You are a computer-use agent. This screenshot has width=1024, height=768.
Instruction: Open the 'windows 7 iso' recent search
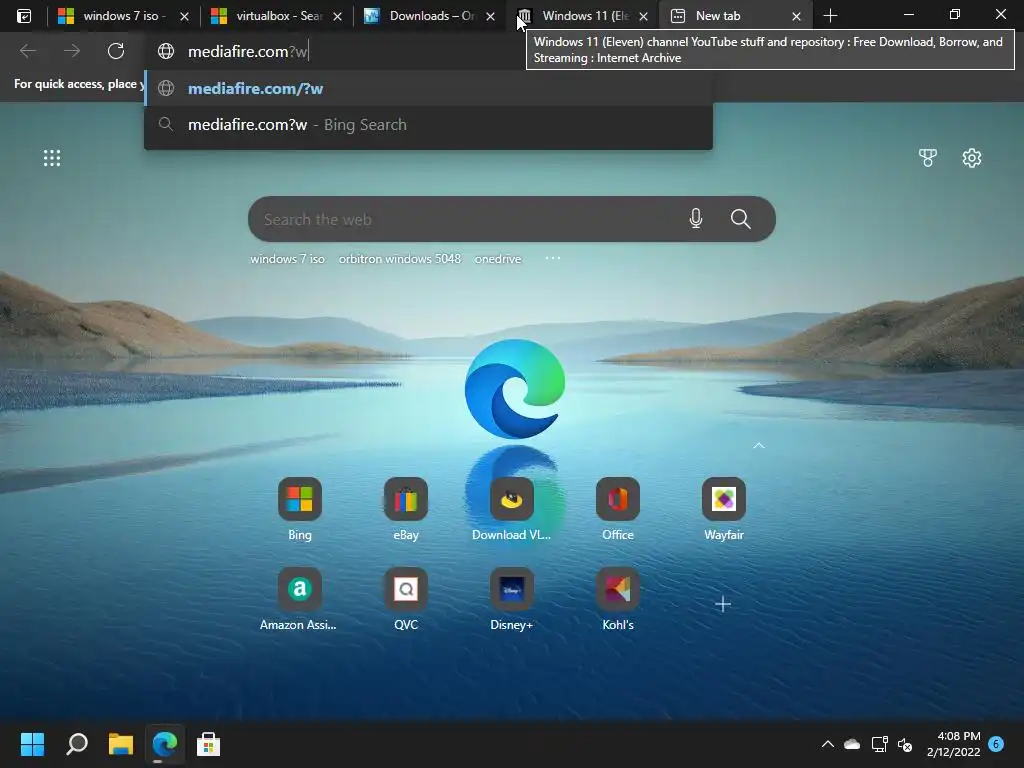(287, 259)
